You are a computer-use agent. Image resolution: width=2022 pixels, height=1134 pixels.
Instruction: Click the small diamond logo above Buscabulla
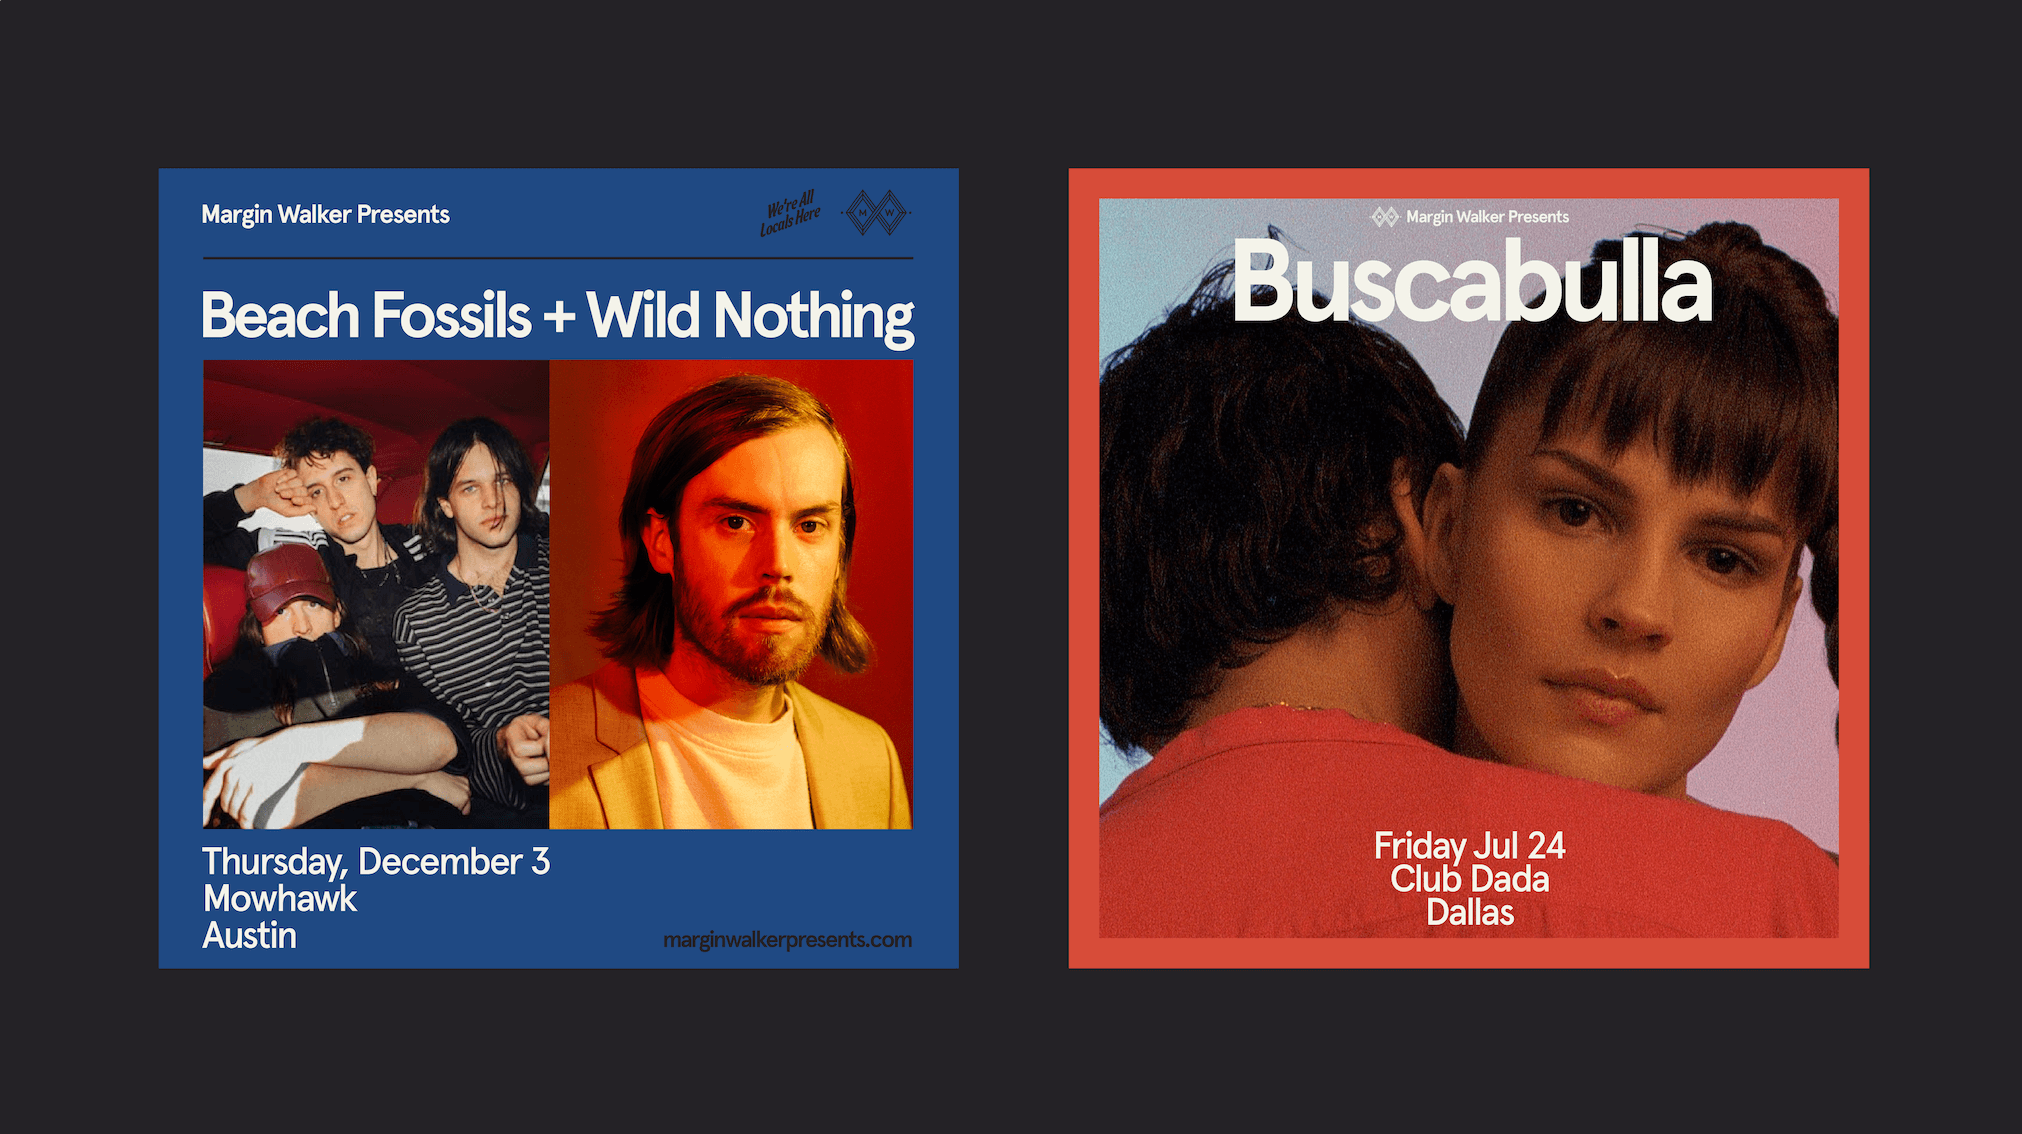coord(1385,216)
